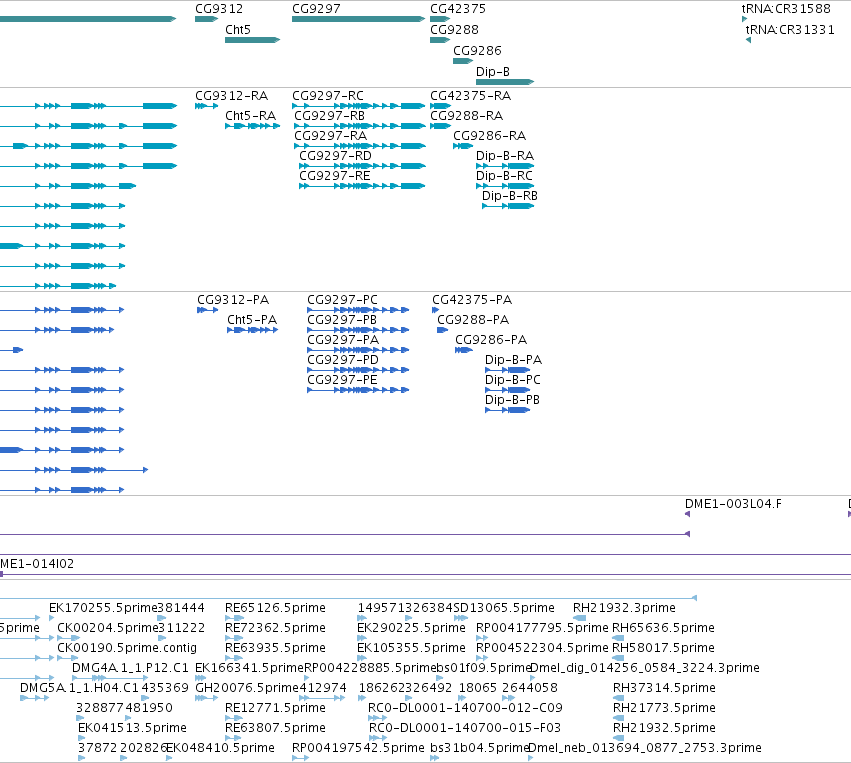The height and width of the screenshot is (763, 851).
Task: Click EST RE72362.5prime
Action: (275, 628)
